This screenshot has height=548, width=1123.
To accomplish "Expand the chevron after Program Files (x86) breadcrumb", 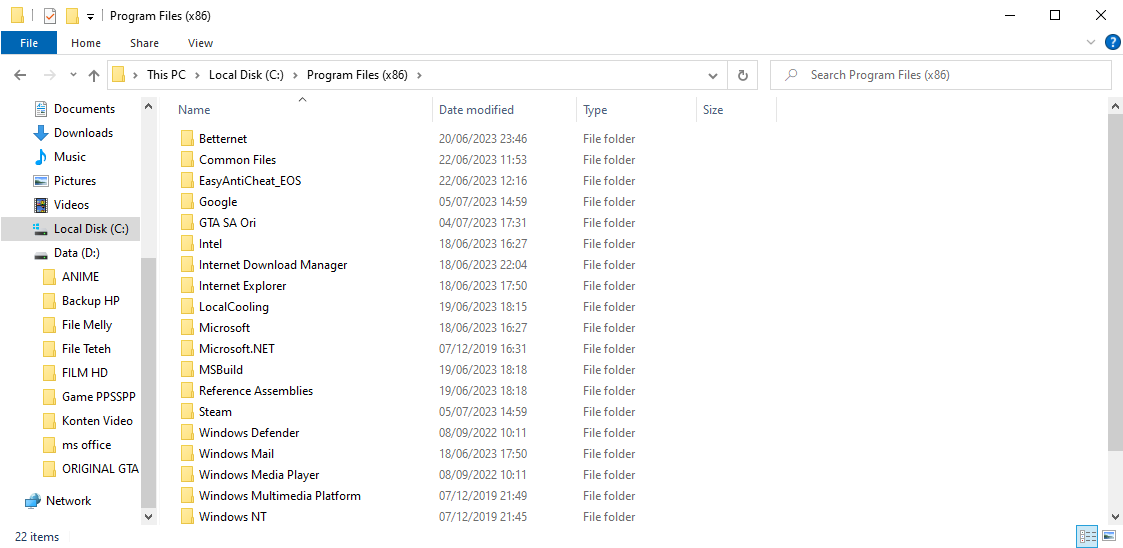I will point(419,74).
